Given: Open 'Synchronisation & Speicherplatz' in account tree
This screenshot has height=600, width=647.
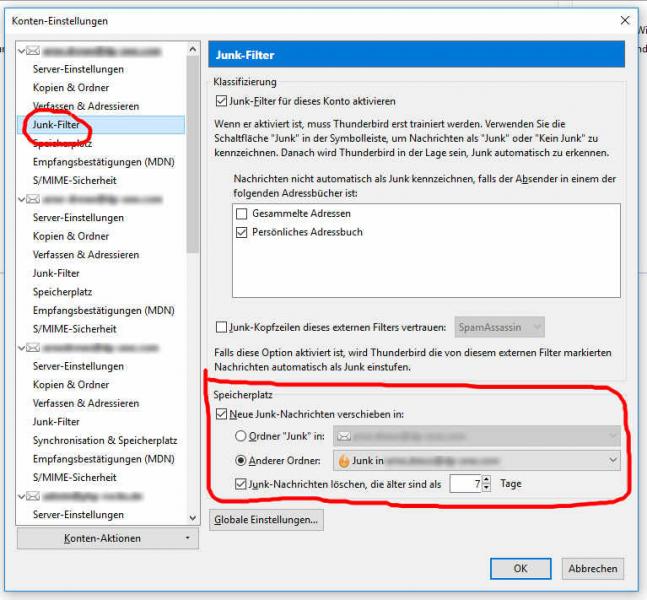Looking at the screenshot, I should pyautogui.click(x=104, y=440).
